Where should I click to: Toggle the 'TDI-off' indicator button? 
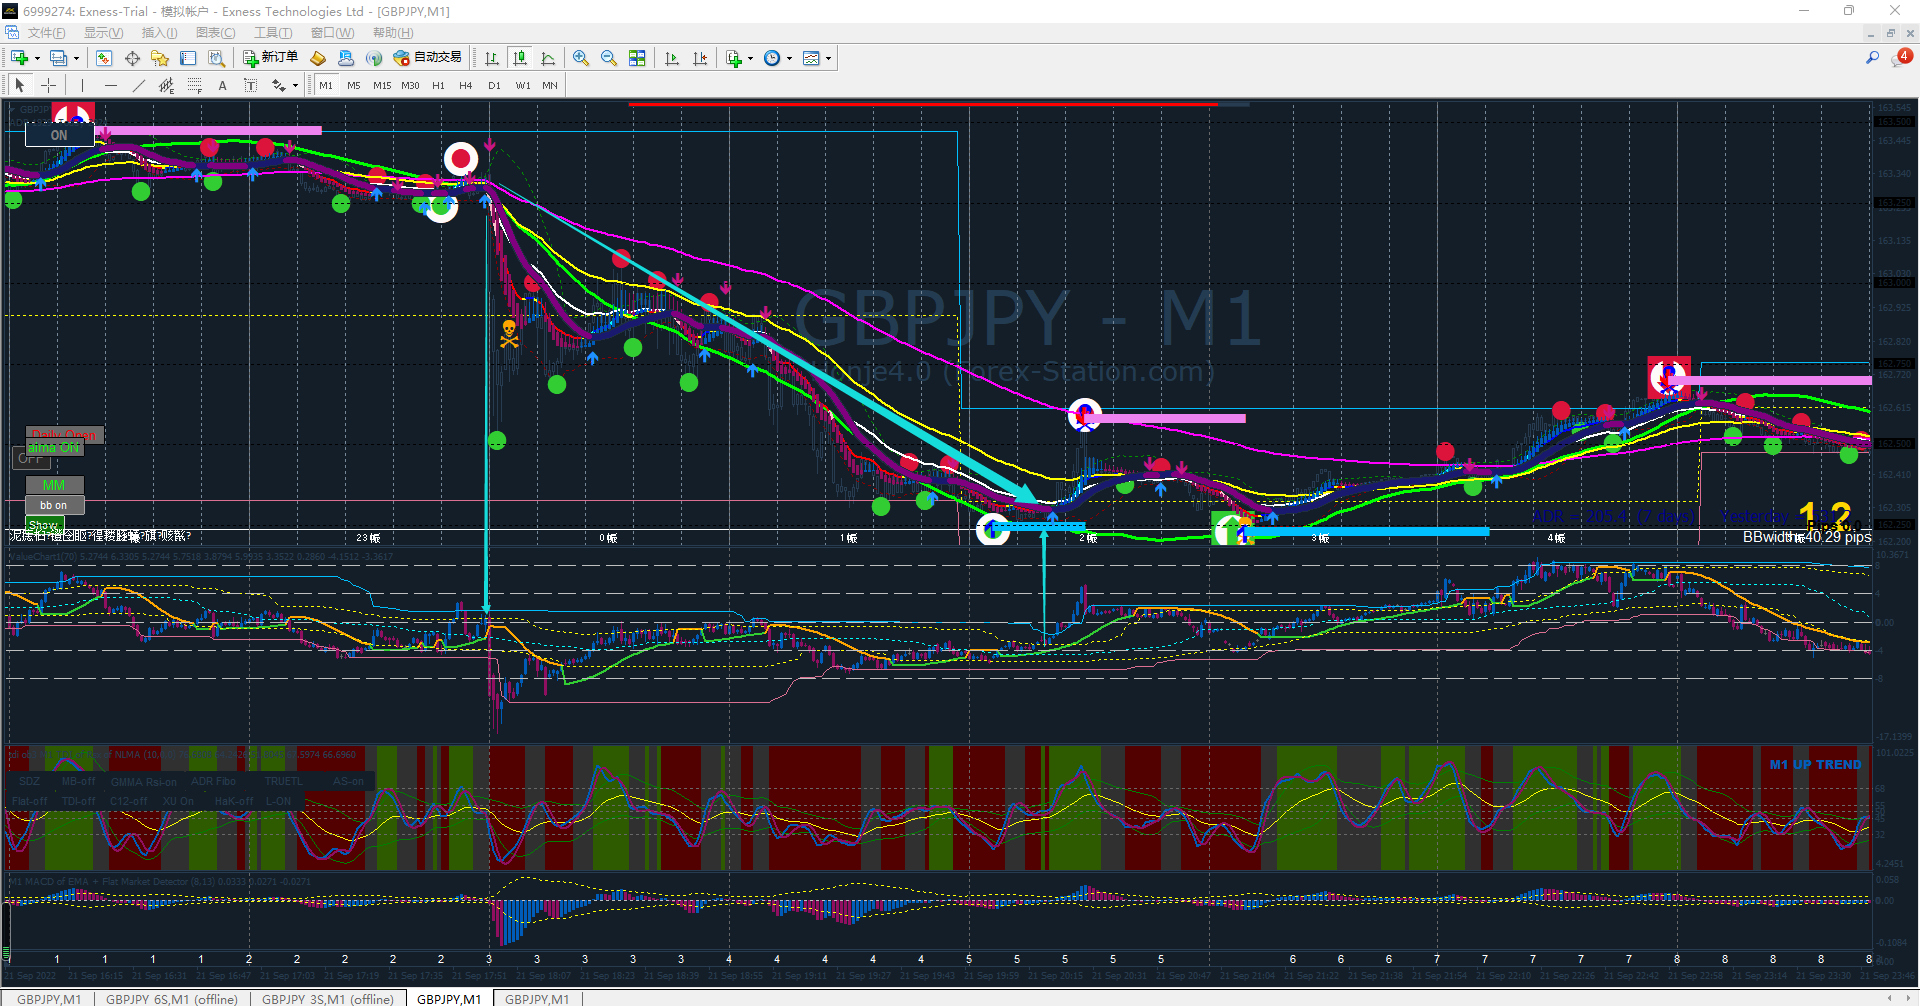pyautogui.click(x=78, y=801)
